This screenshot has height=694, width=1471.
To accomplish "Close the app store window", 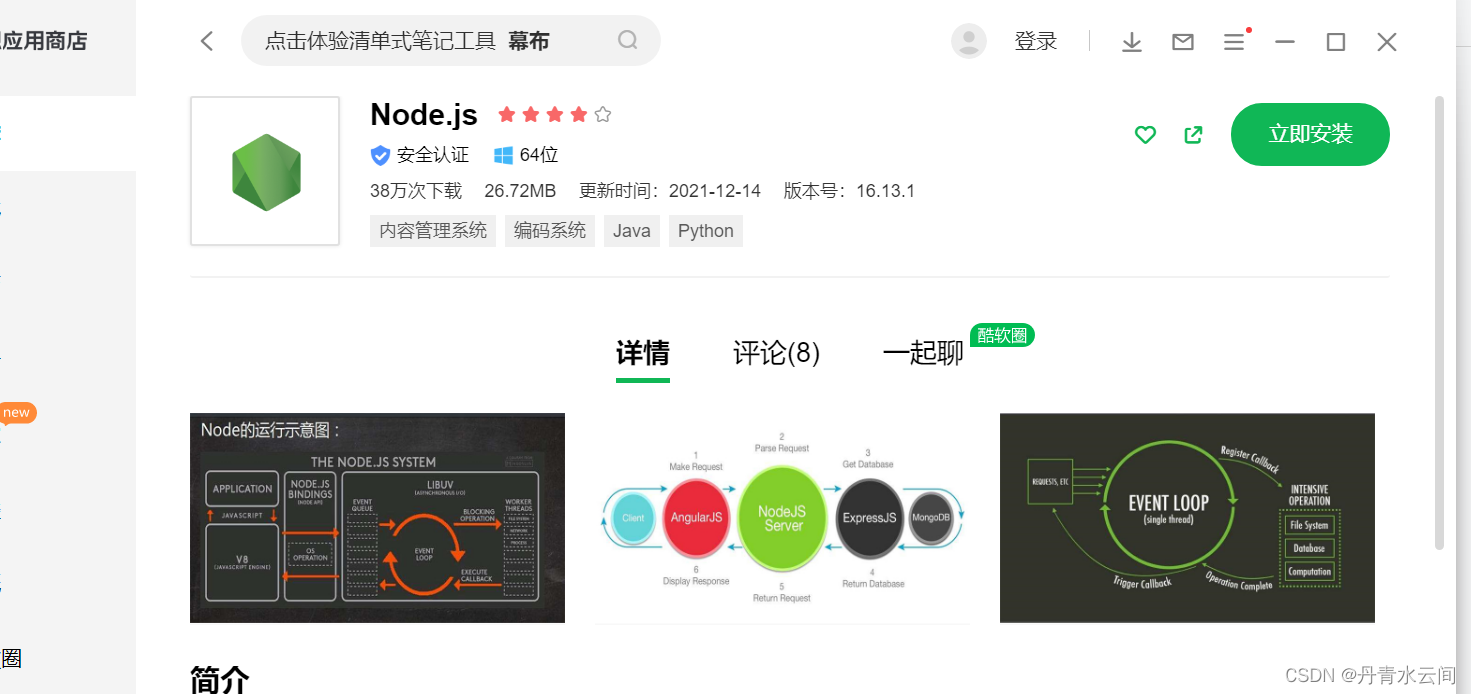I will tap(1387, 42).
